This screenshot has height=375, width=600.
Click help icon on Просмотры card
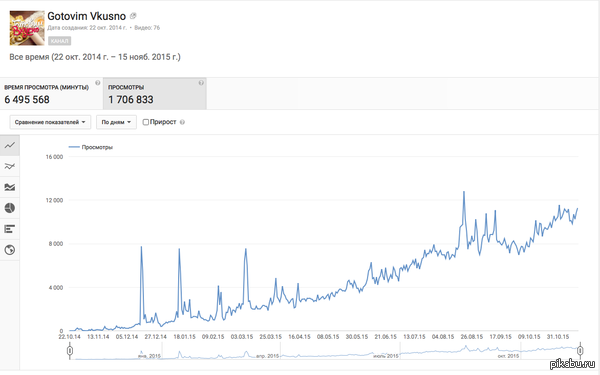(x=201, y=83)
